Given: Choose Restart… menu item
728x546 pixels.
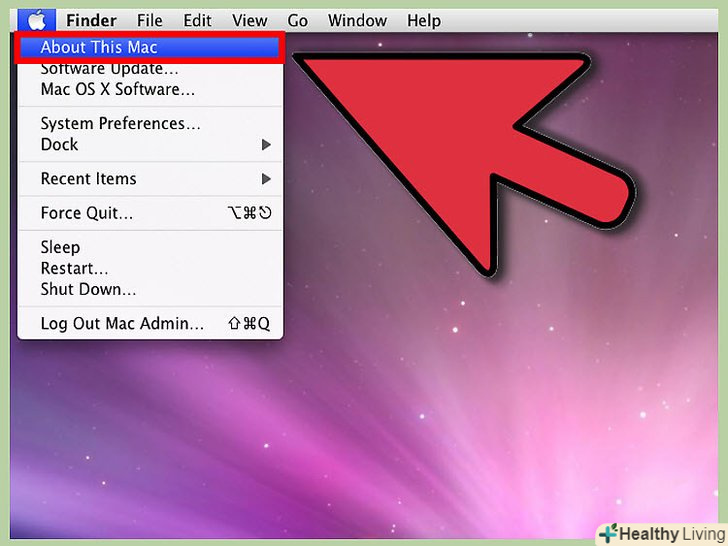Looking at the screenshot, I should tap(150, 268).
